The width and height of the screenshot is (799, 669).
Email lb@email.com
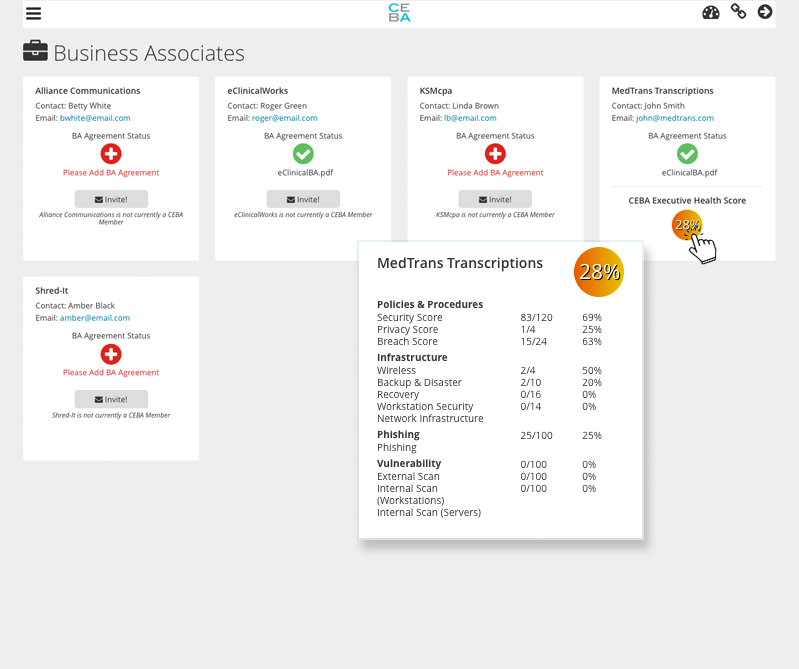pos(470,118)
